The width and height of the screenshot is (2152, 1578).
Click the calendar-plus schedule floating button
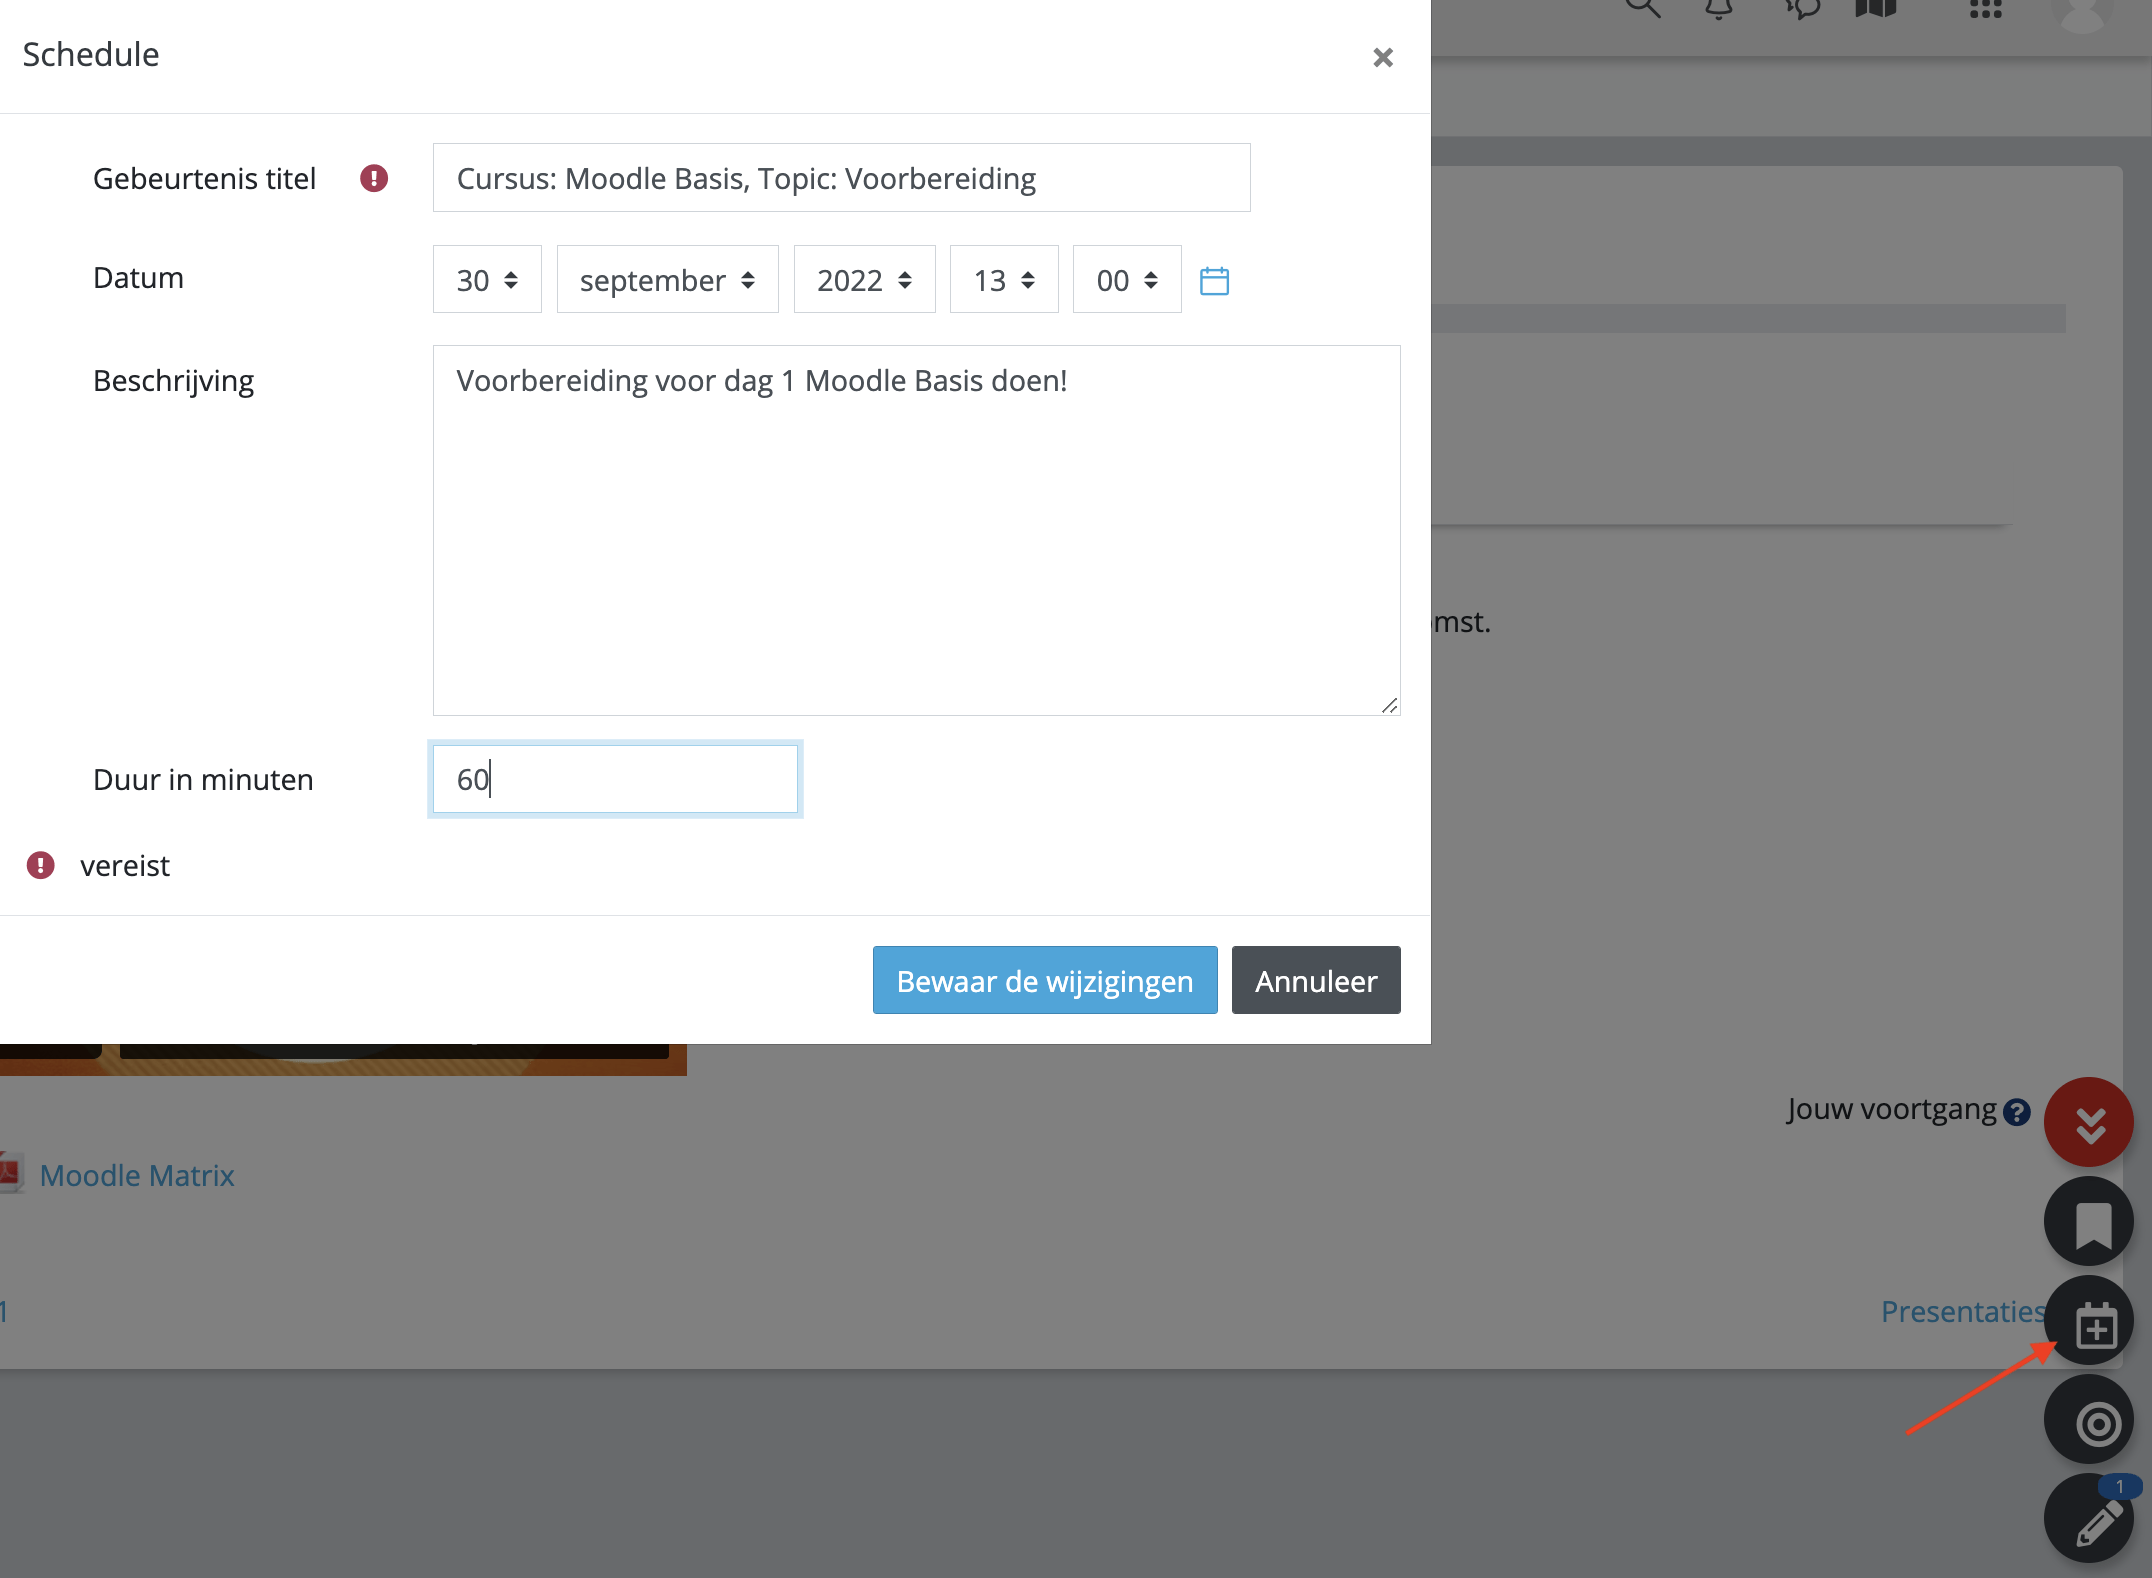pos(2089,1320)
